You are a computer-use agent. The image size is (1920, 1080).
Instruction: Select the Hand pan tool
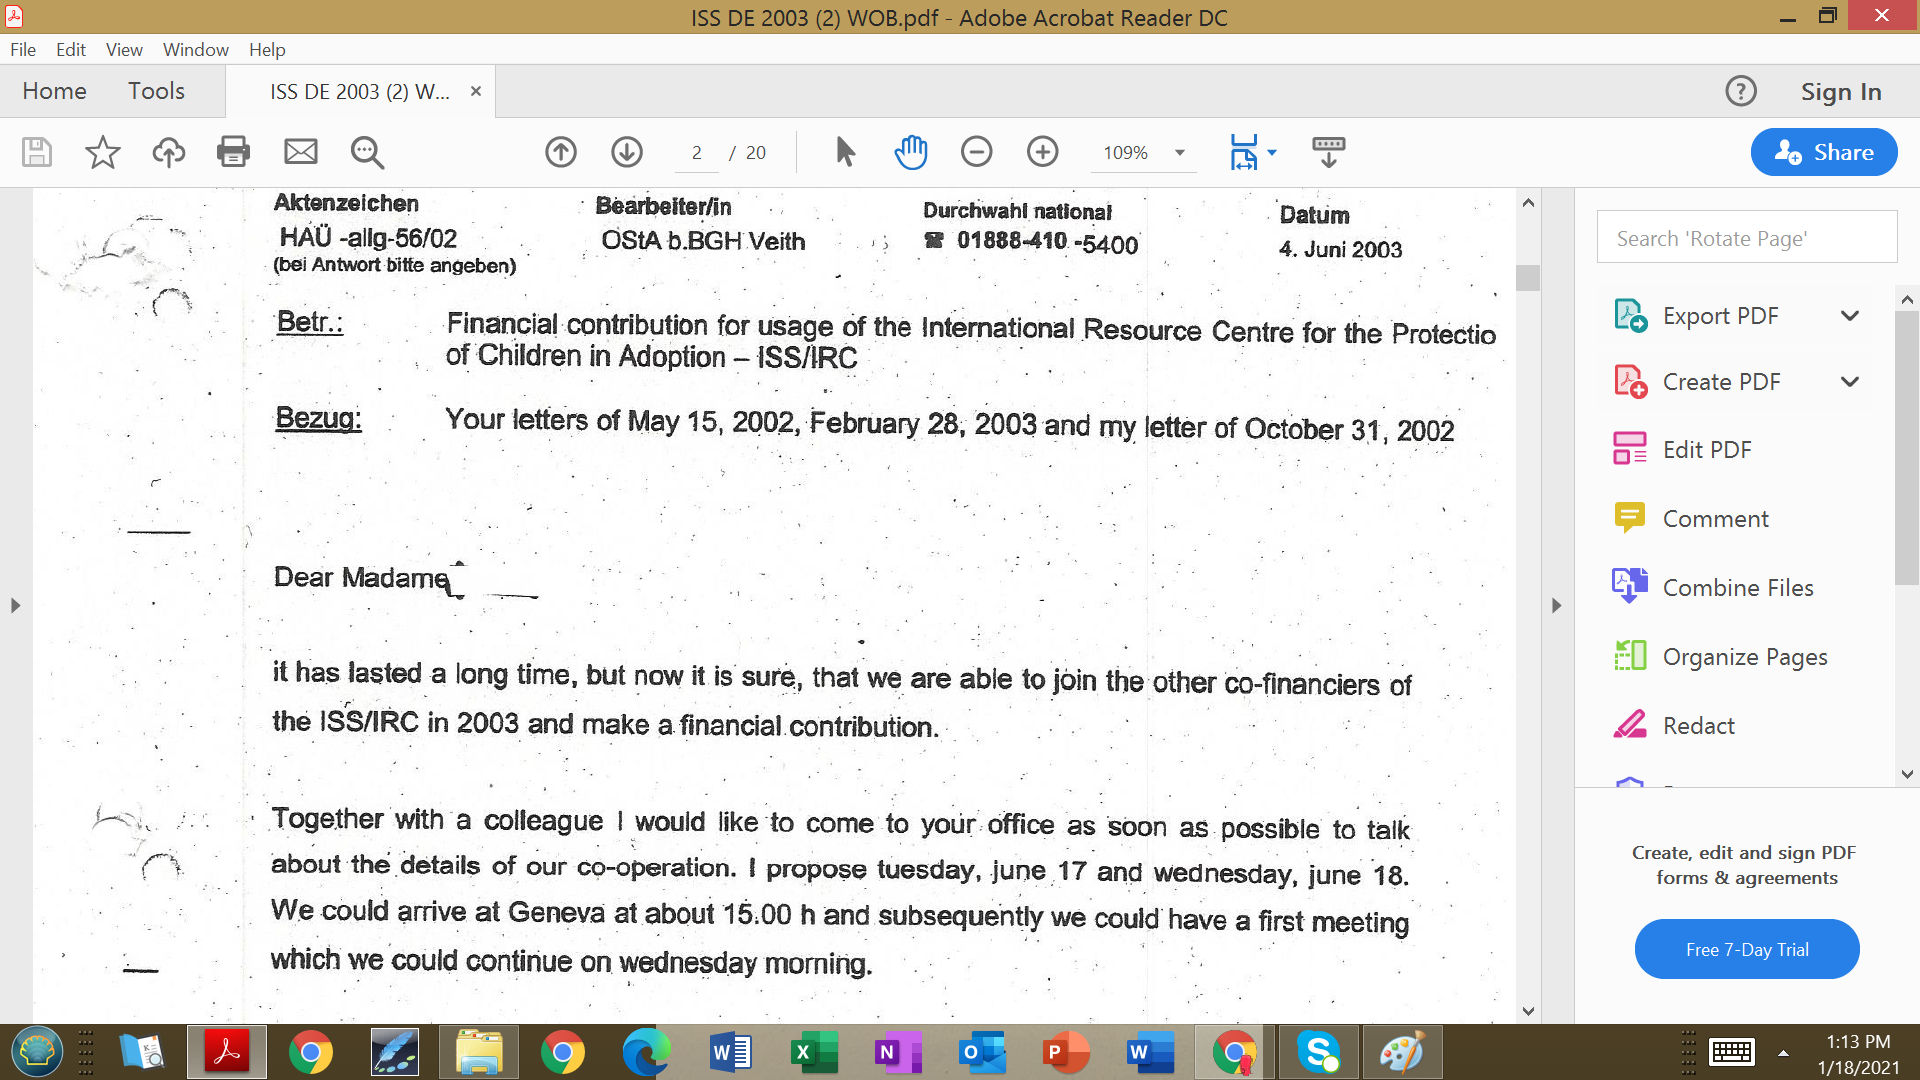pos(911,152)
